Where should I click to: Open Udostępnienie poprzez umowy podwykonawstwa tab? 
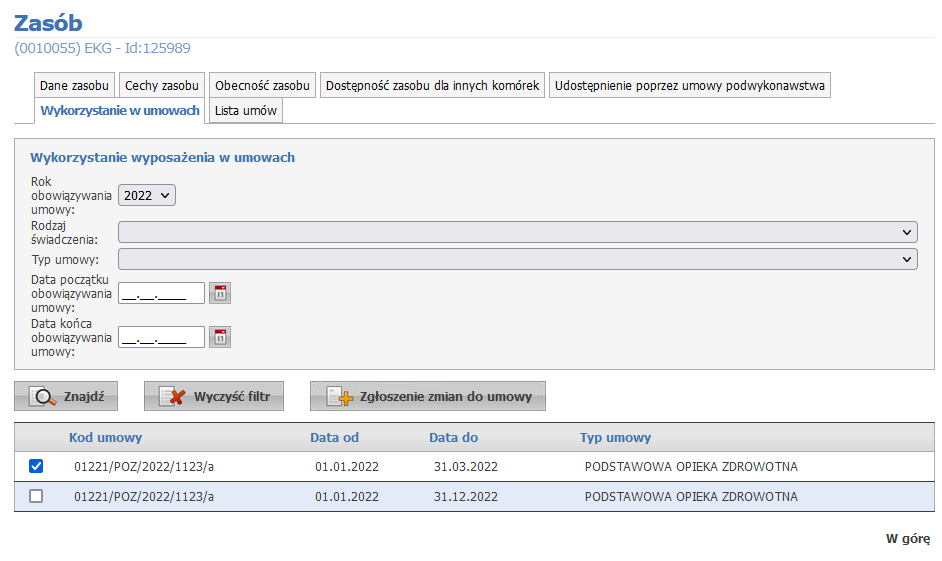tap(689, 86)
